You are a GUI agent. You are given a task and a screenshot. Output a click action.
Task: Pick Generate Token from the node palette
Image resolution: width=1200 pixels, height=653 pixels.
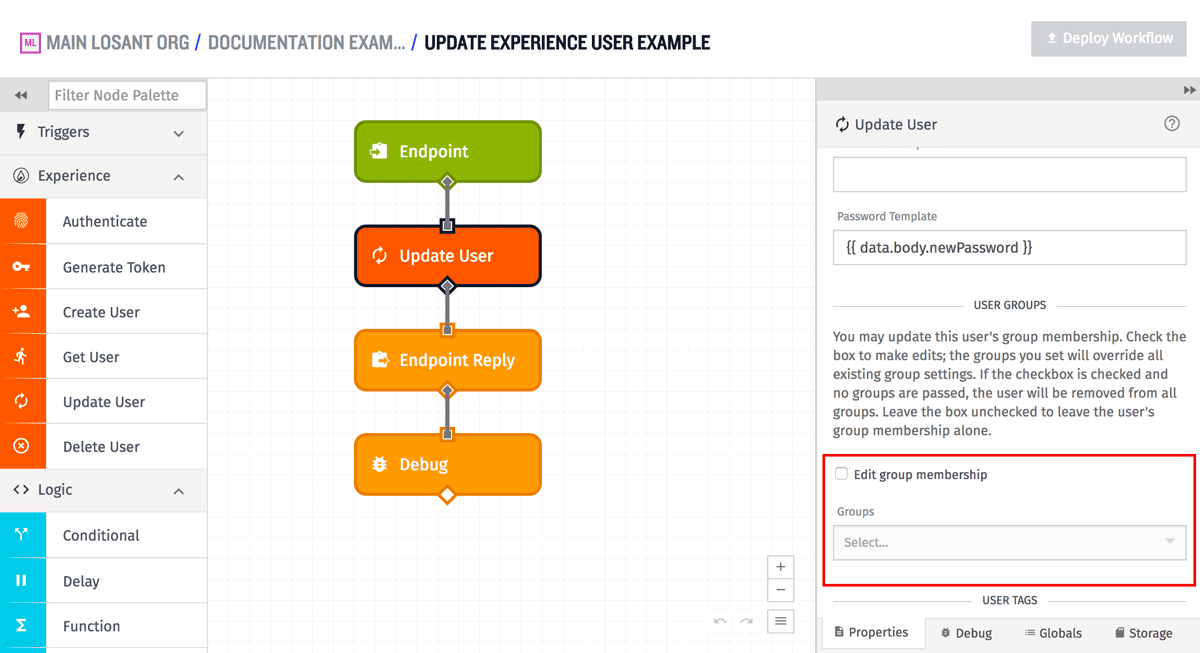104,267
